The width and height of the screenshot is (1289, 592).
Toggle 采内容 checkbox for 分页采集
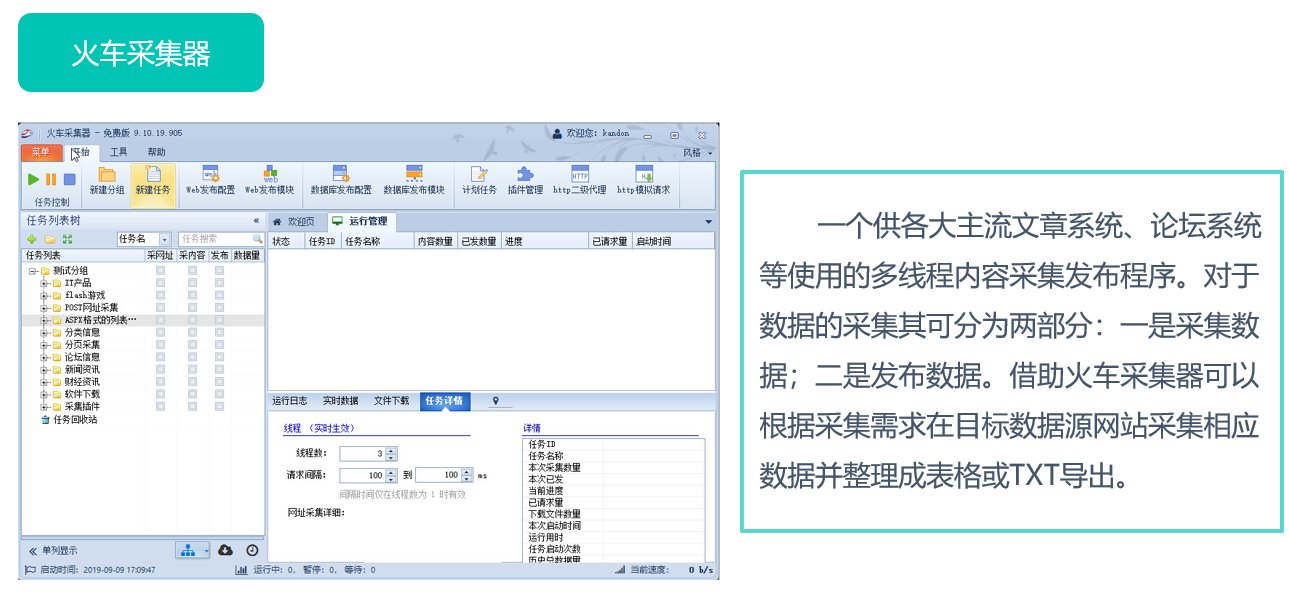pyautogui.click(x=192, y=345)
